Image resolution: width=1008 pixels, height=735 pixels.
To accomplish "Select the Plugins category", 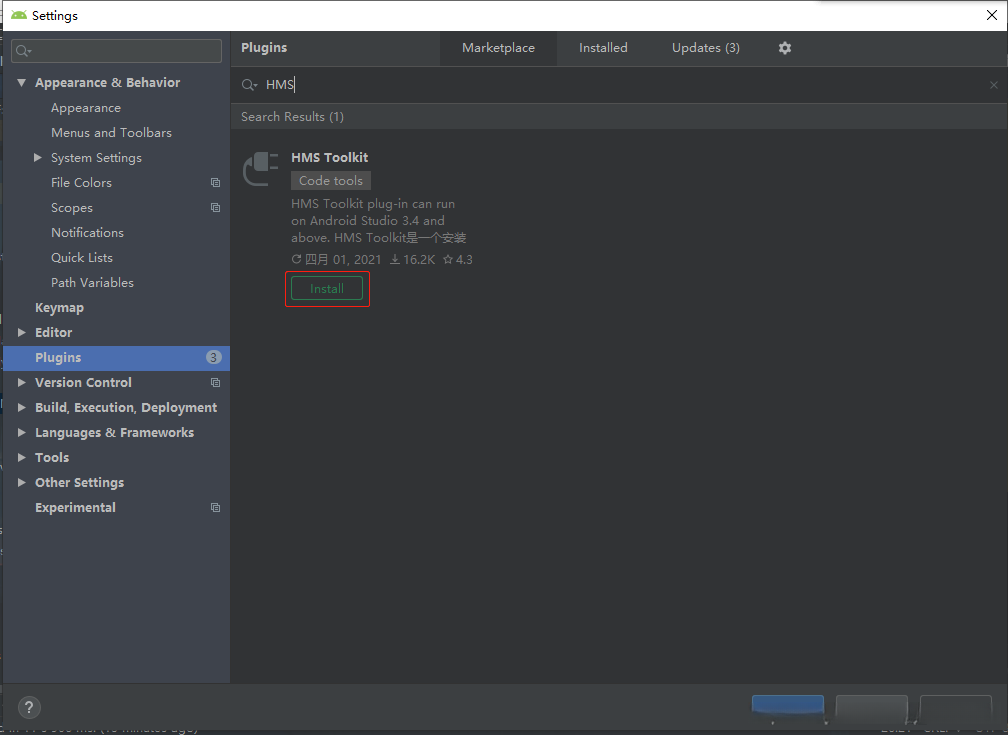I will click(x=116, y=358).
